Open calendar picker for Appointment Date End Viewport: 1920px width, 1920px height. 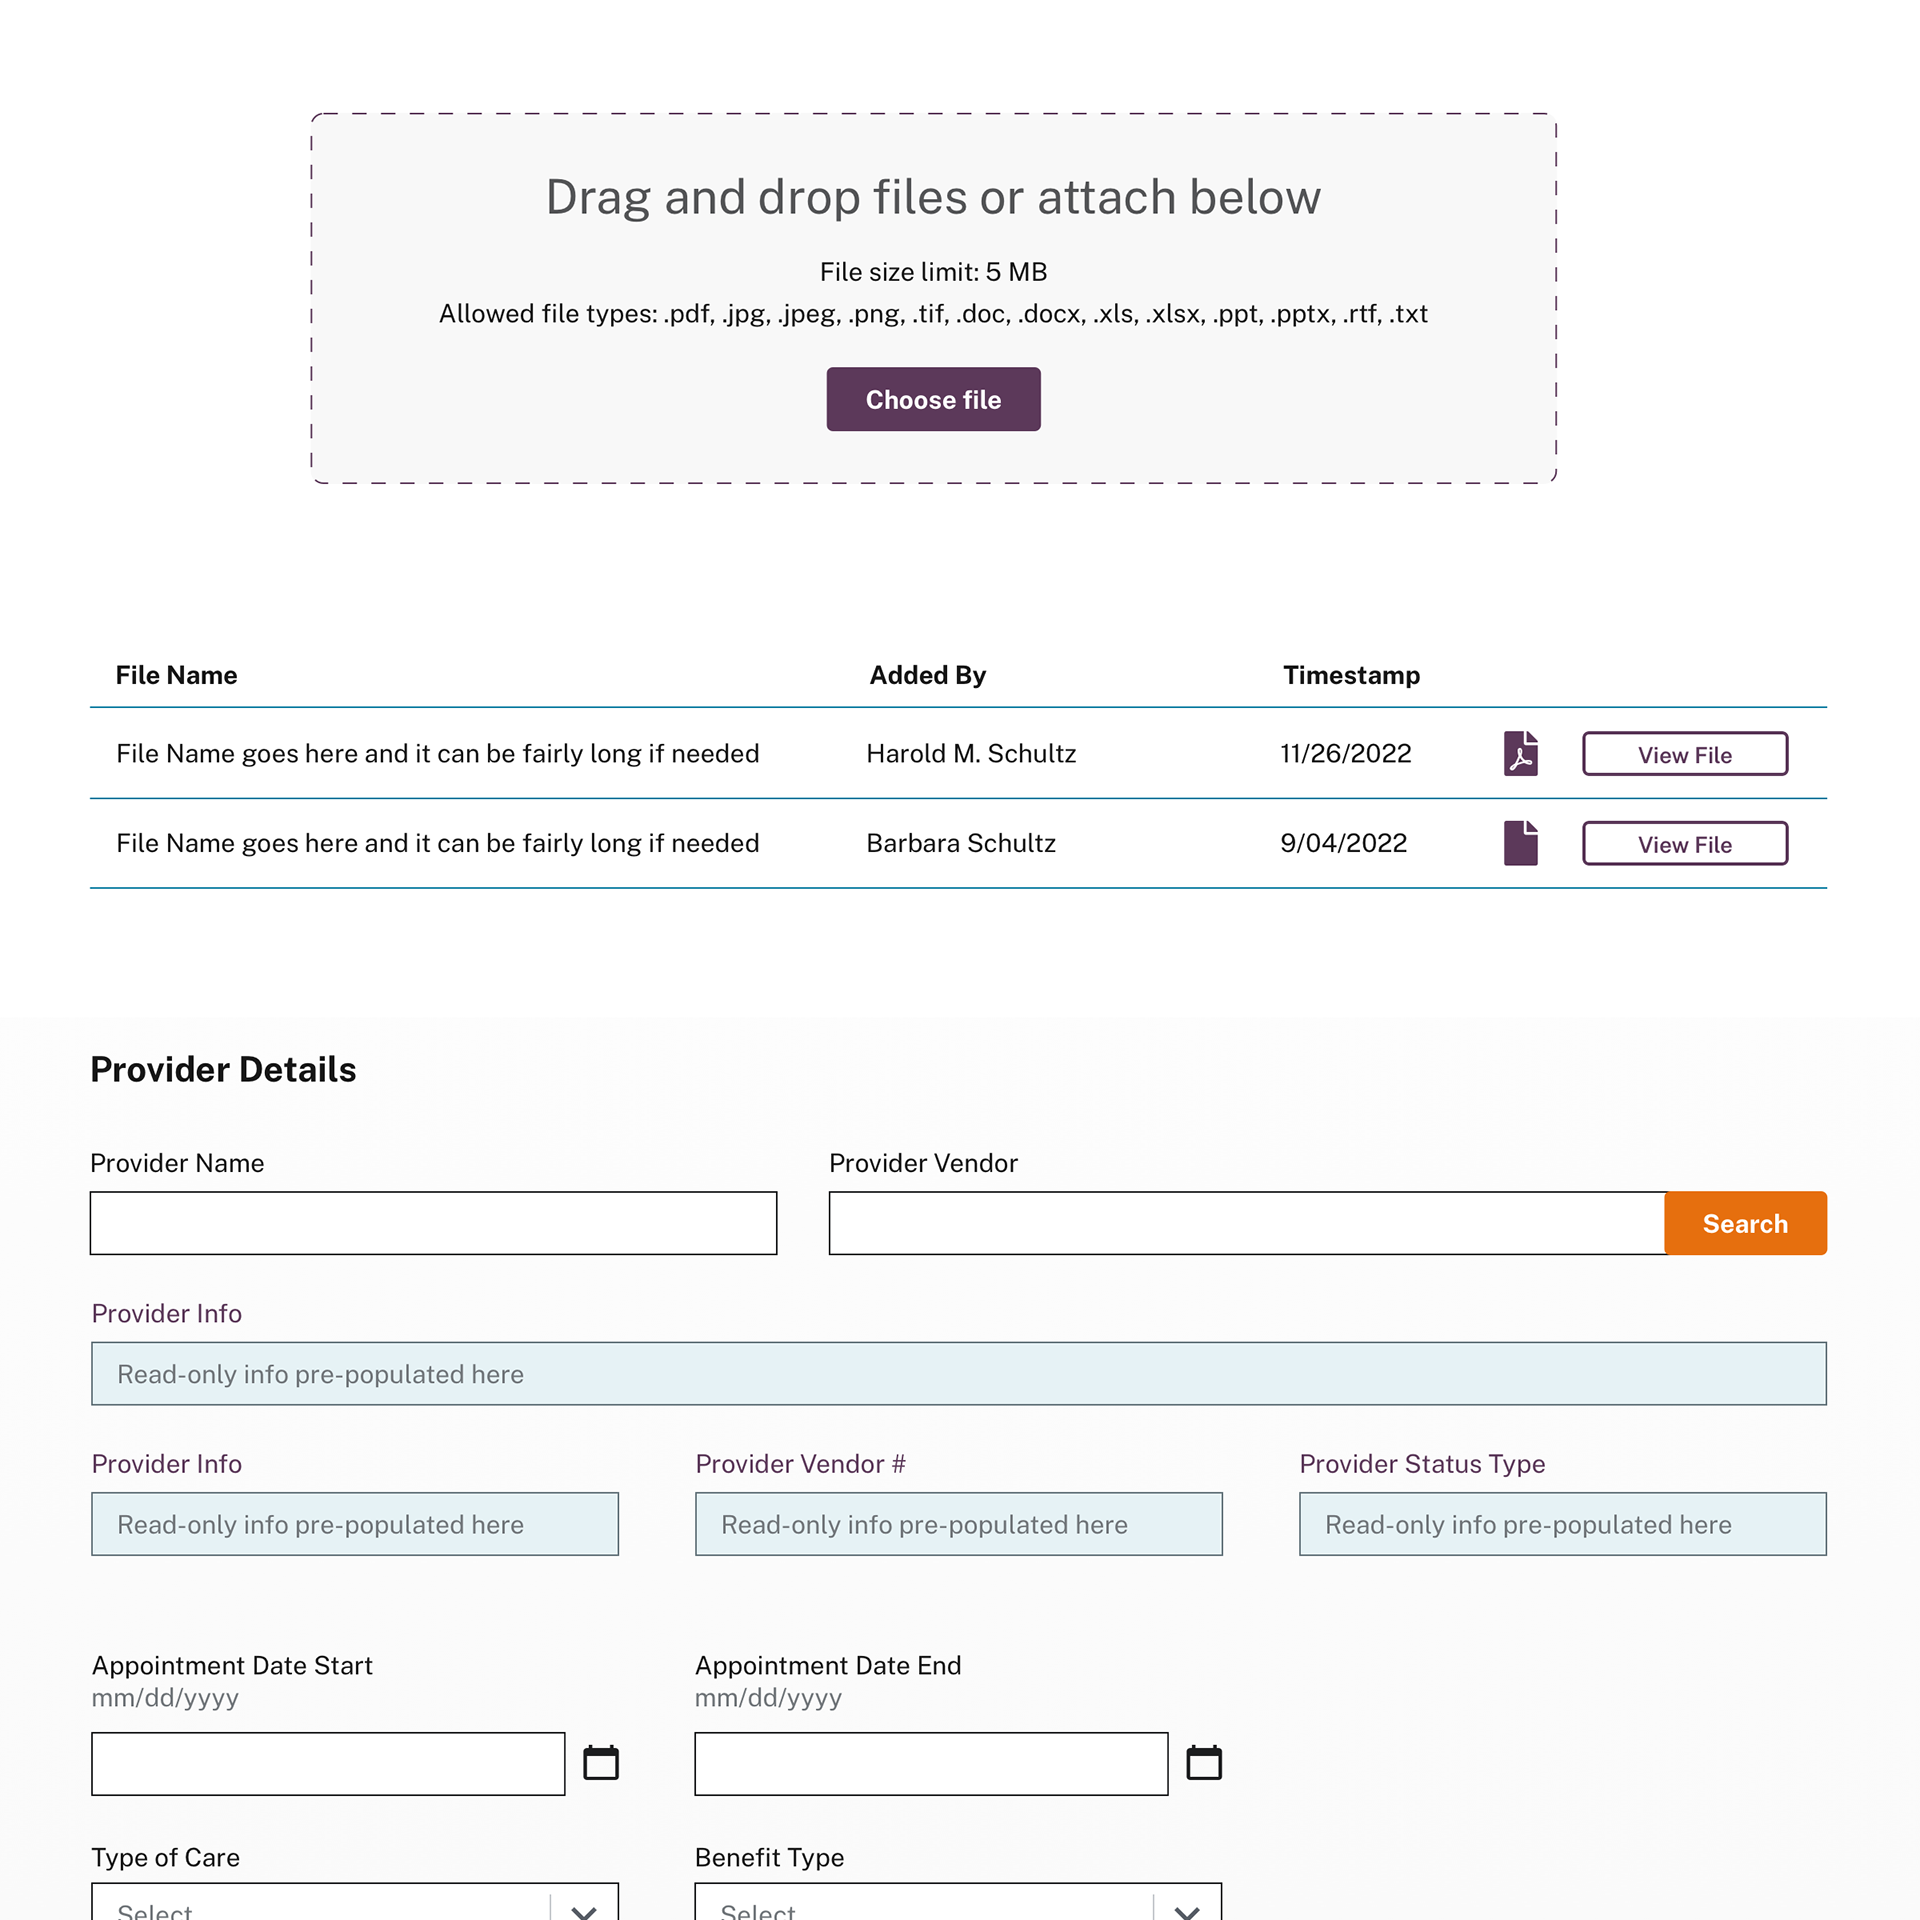[1204, 1763]
